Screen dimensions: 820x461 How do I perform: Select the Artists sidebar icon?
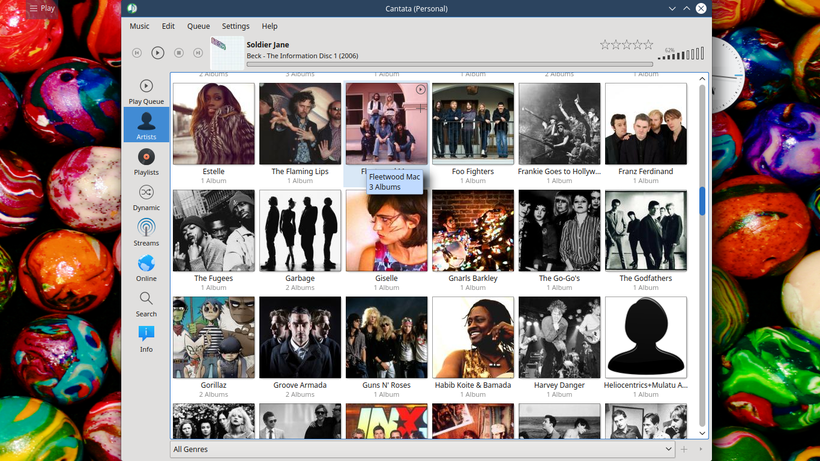(x=146, y=124)
